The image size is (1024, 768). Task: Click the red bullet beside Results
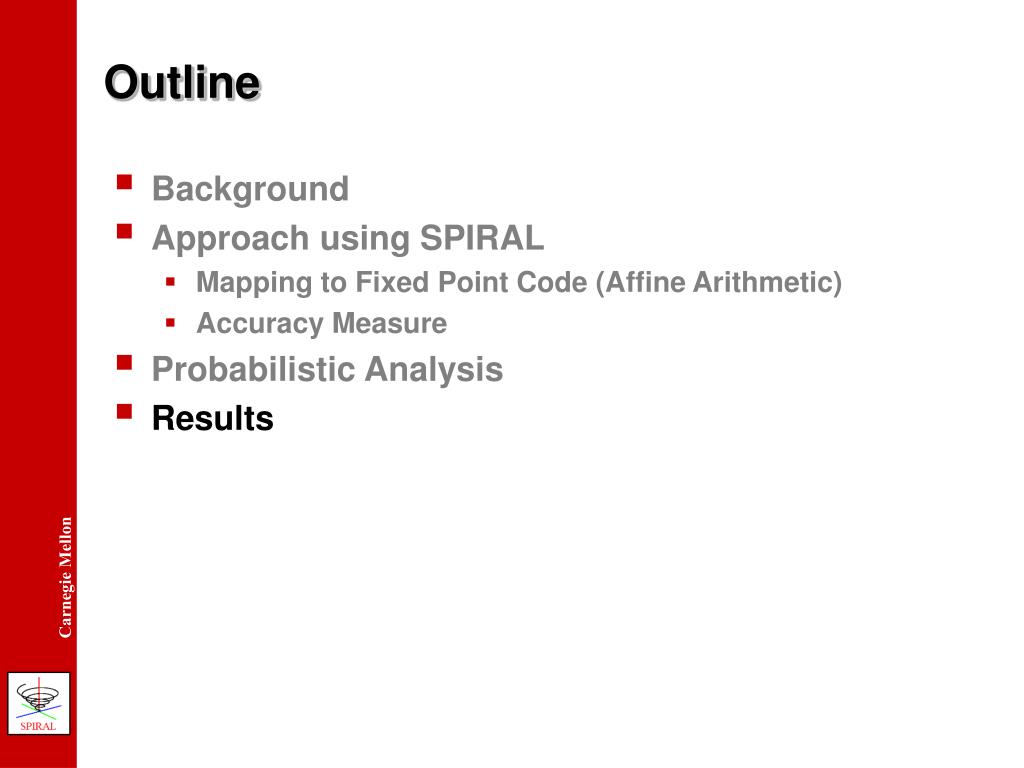point(125,411)
